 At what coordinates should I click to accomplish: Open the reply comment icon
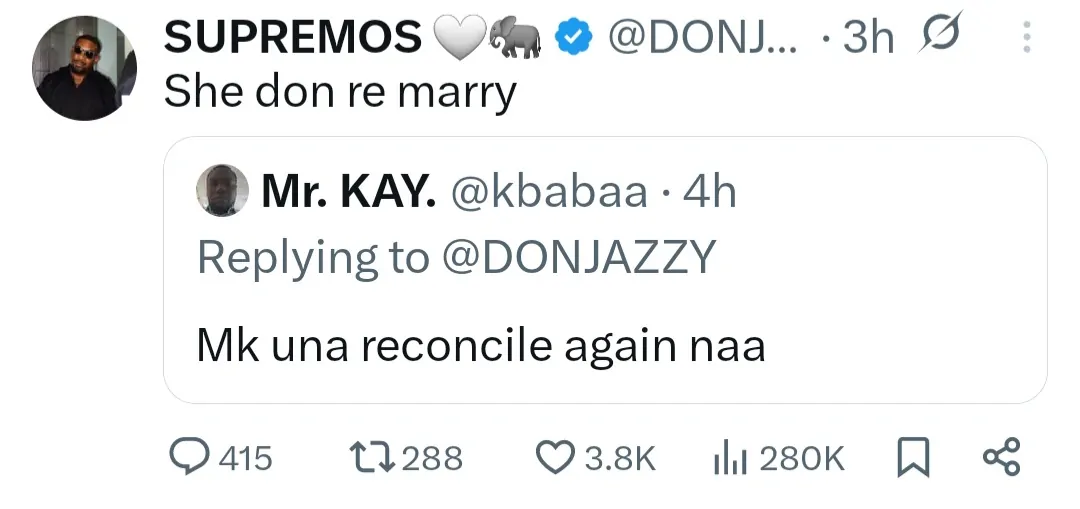coord(190,458)
